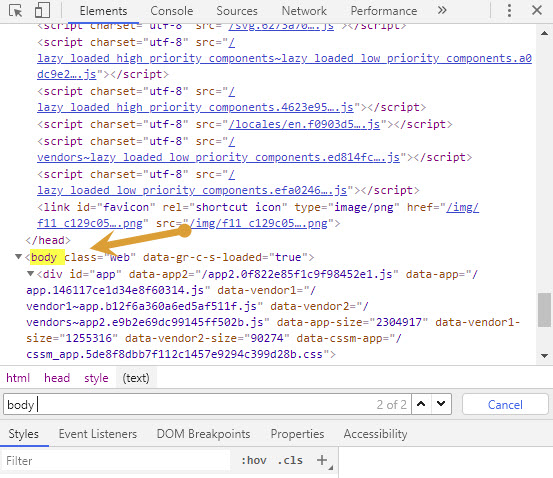Click the data-vendor2-size value 90274
Screen dimensions: 553x478
click(267, 338)
